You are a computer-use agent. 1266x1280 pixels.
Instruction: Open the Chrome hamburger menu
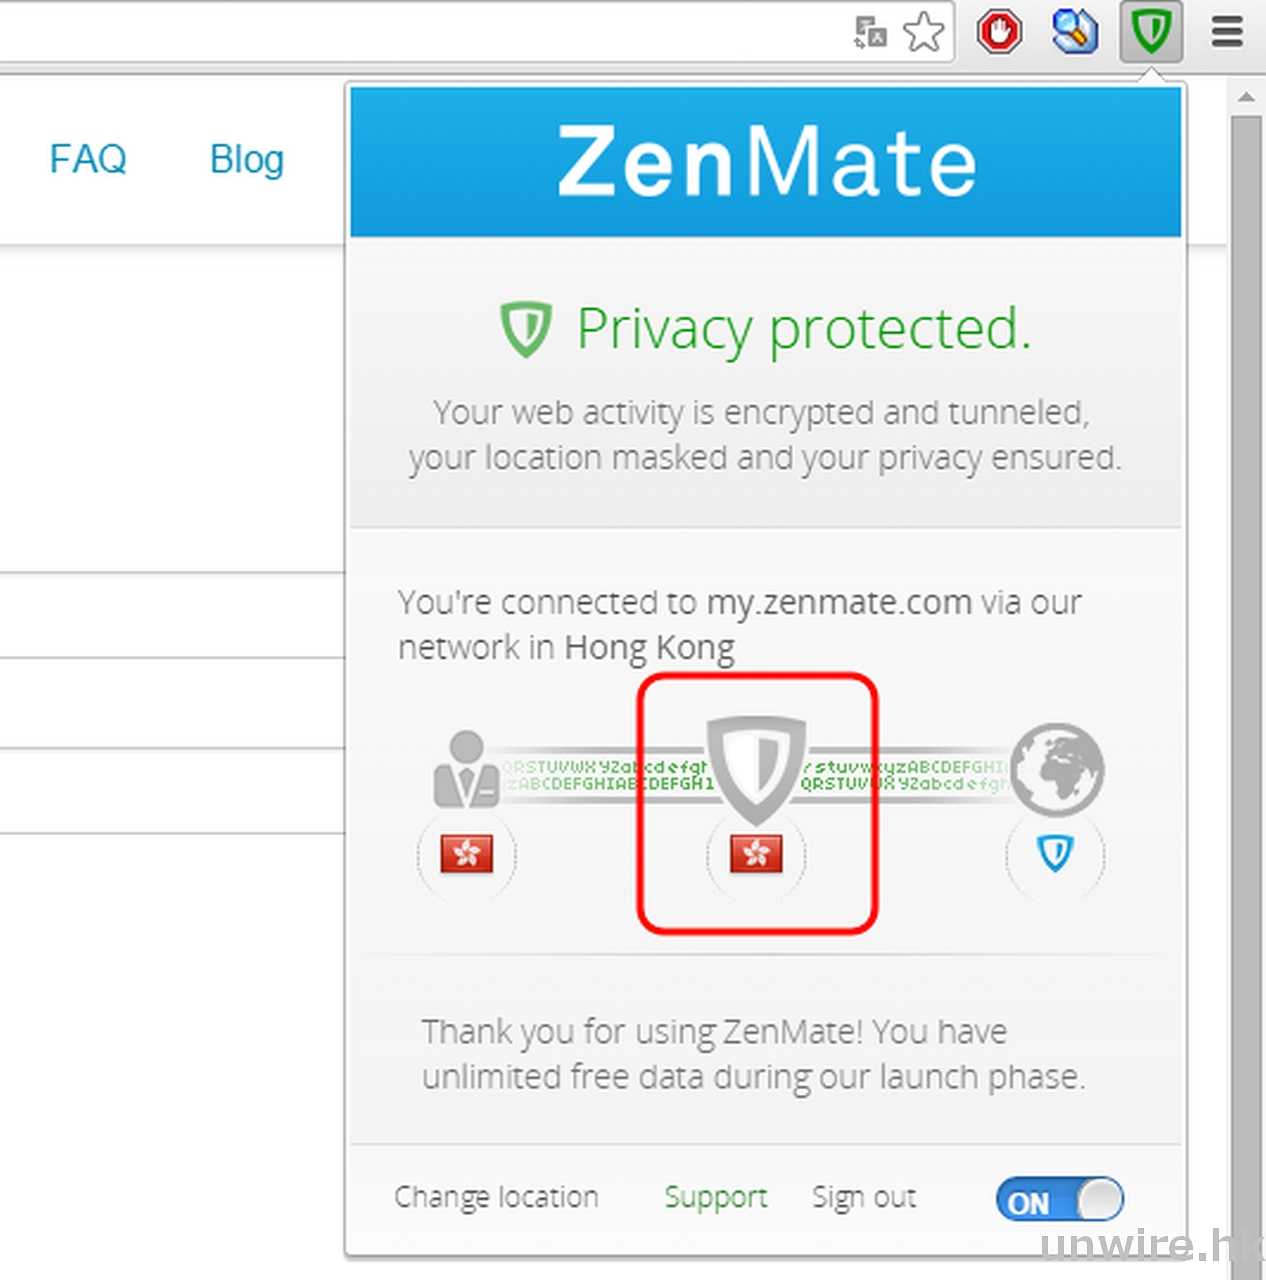coord(1227,32)
